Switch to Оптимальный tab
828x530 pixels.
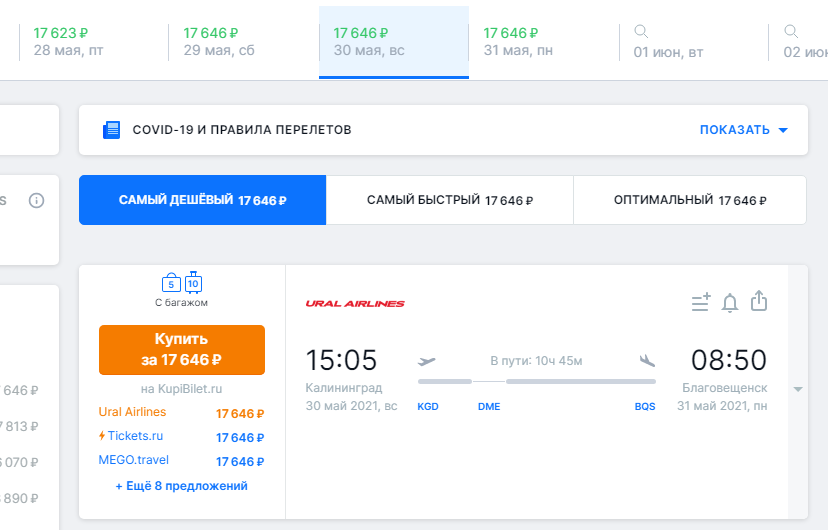[689, 200]
